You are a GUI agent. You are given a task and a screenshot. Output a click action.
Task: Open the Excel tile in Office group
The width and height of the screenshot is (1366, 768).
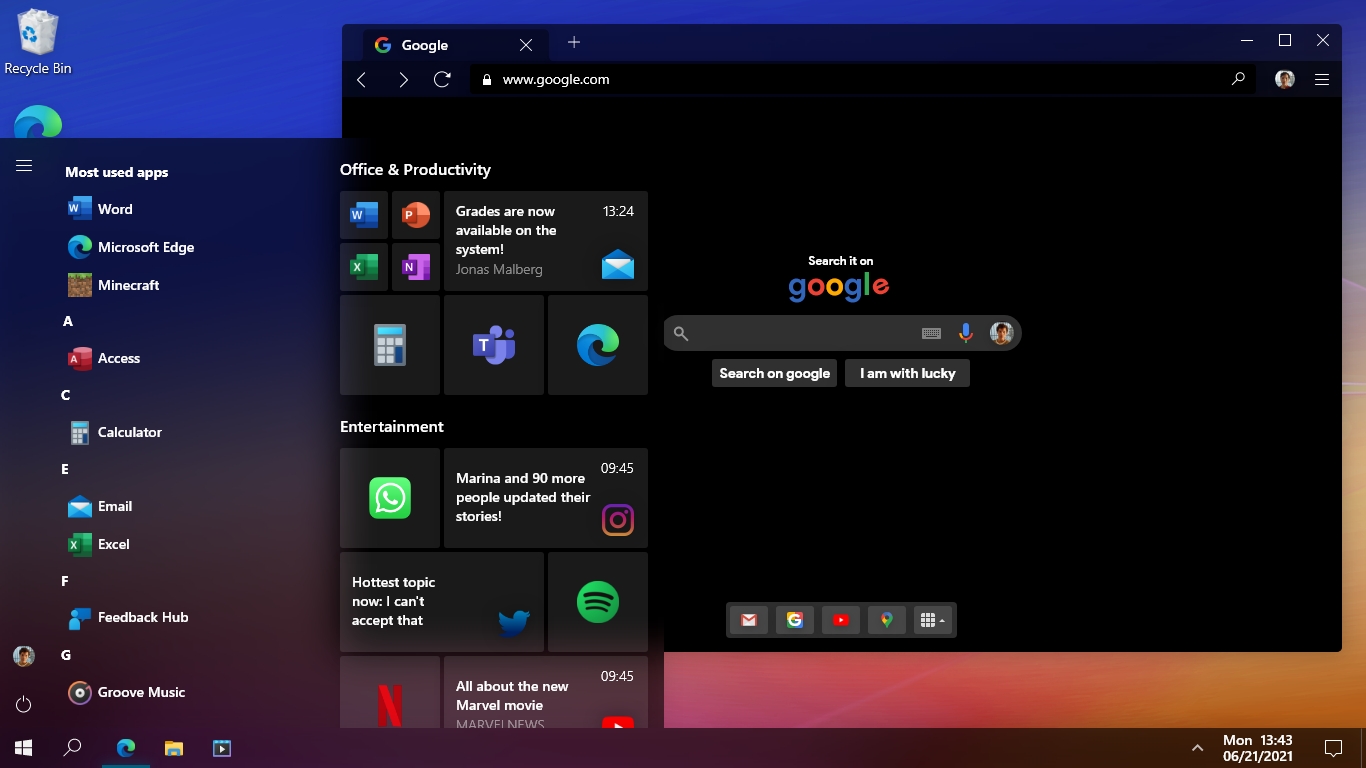[x=364, y=267]
